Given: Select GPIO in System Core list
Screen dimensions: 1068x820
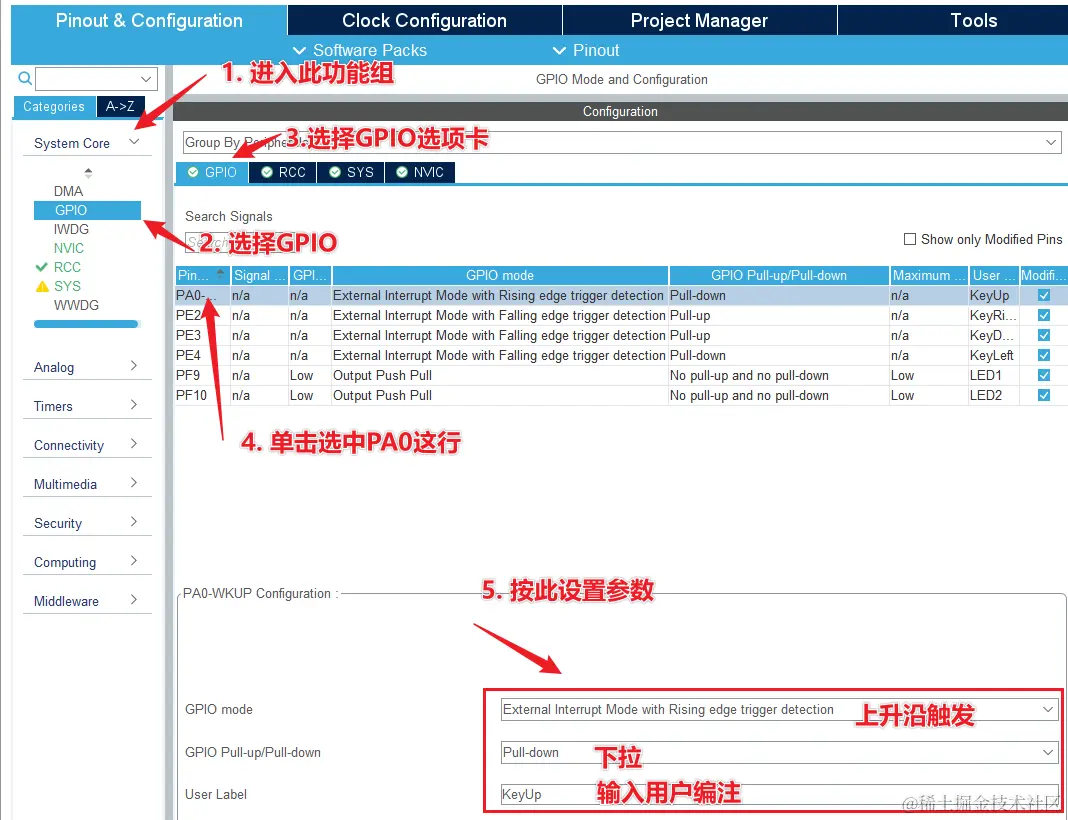Looking at the screenshot, I should pos(87,210).
